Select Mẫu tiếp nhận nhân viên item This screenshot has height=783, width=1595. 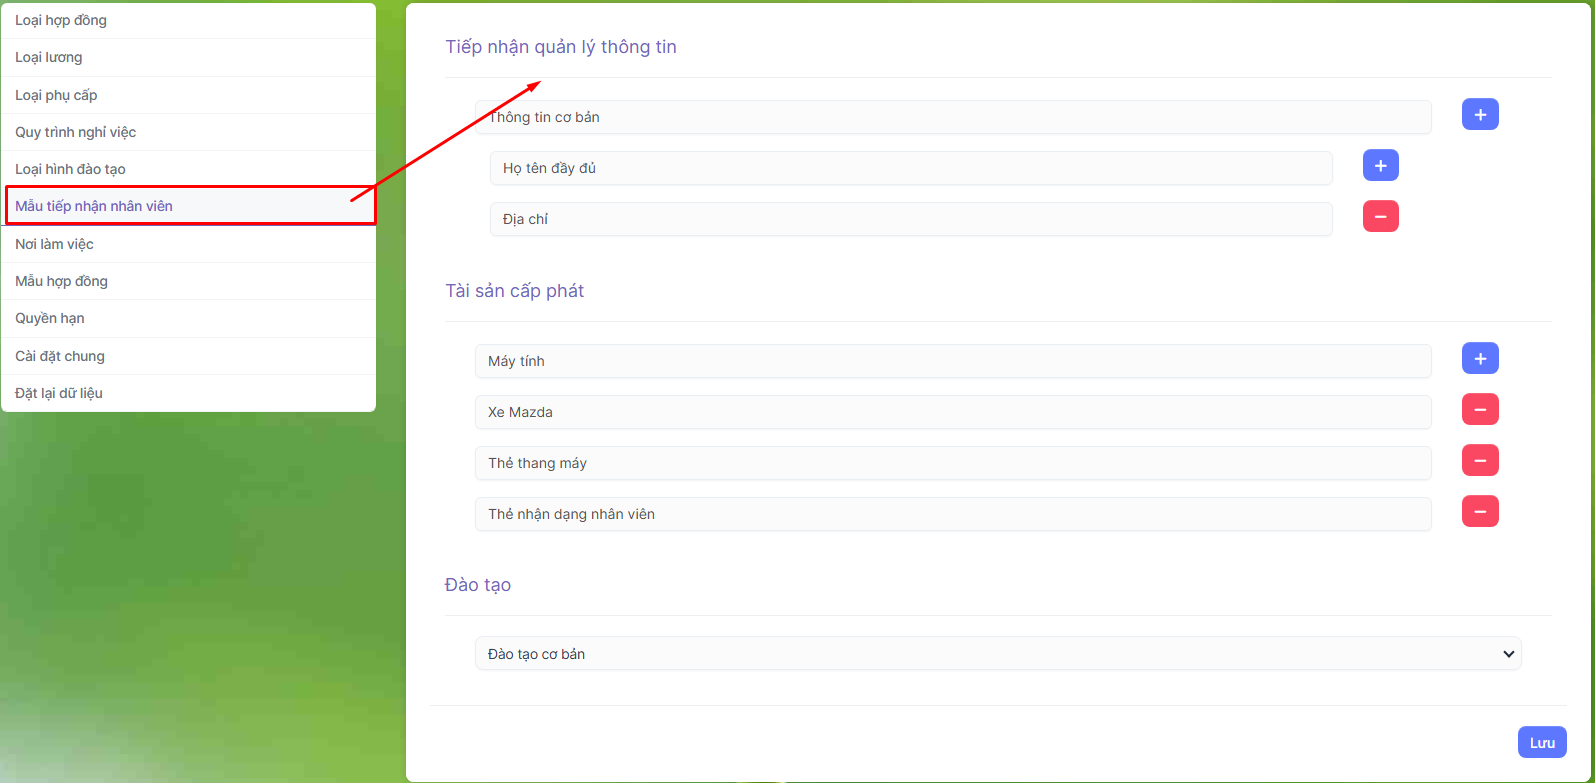tap(94, 206)
